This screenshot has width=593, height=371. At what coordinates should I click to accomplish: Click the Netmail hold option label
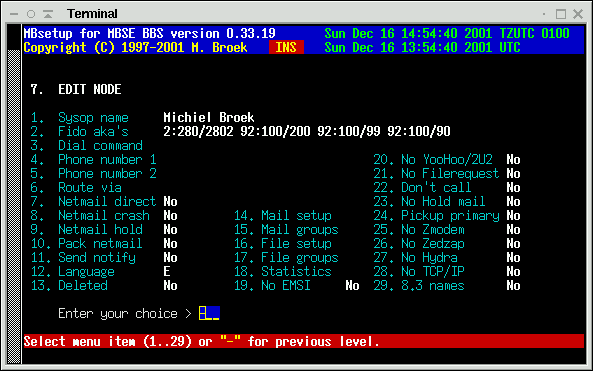[100, 229]
